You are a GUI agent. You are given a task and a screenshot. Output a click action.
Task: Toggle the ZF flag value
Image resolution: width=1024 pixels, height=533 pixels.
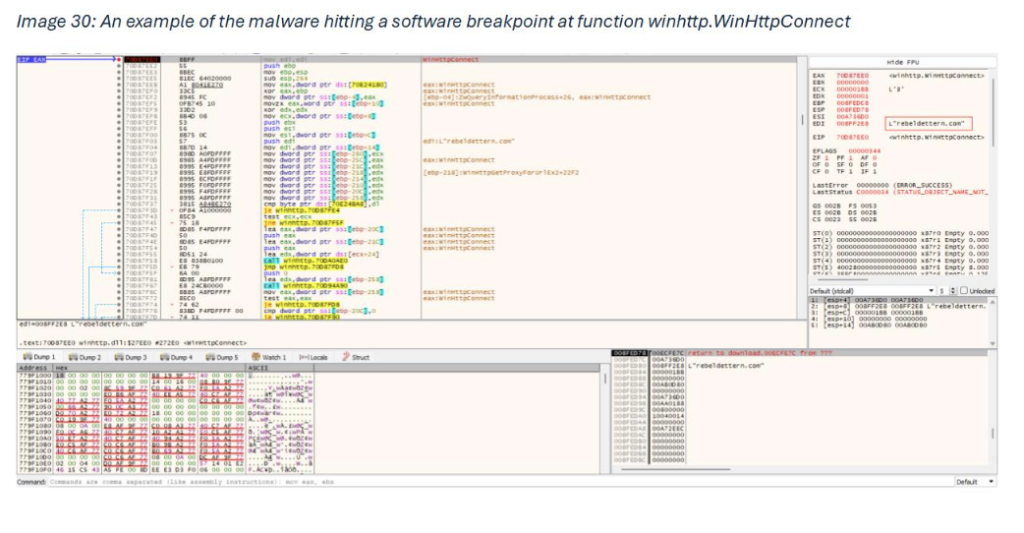[x=829, y=157]
